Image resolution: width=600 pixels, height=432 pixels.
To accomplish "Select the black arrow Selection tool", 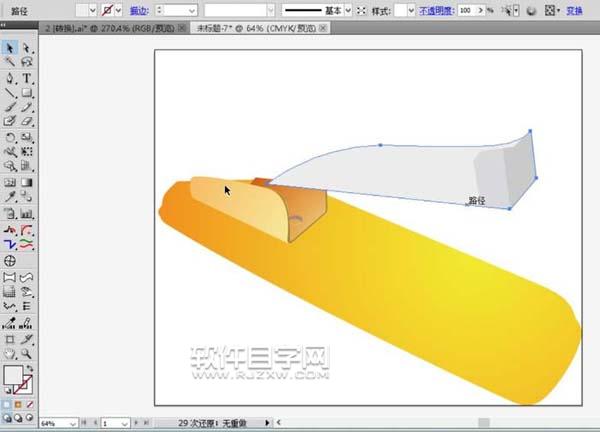I will point(9,47).
